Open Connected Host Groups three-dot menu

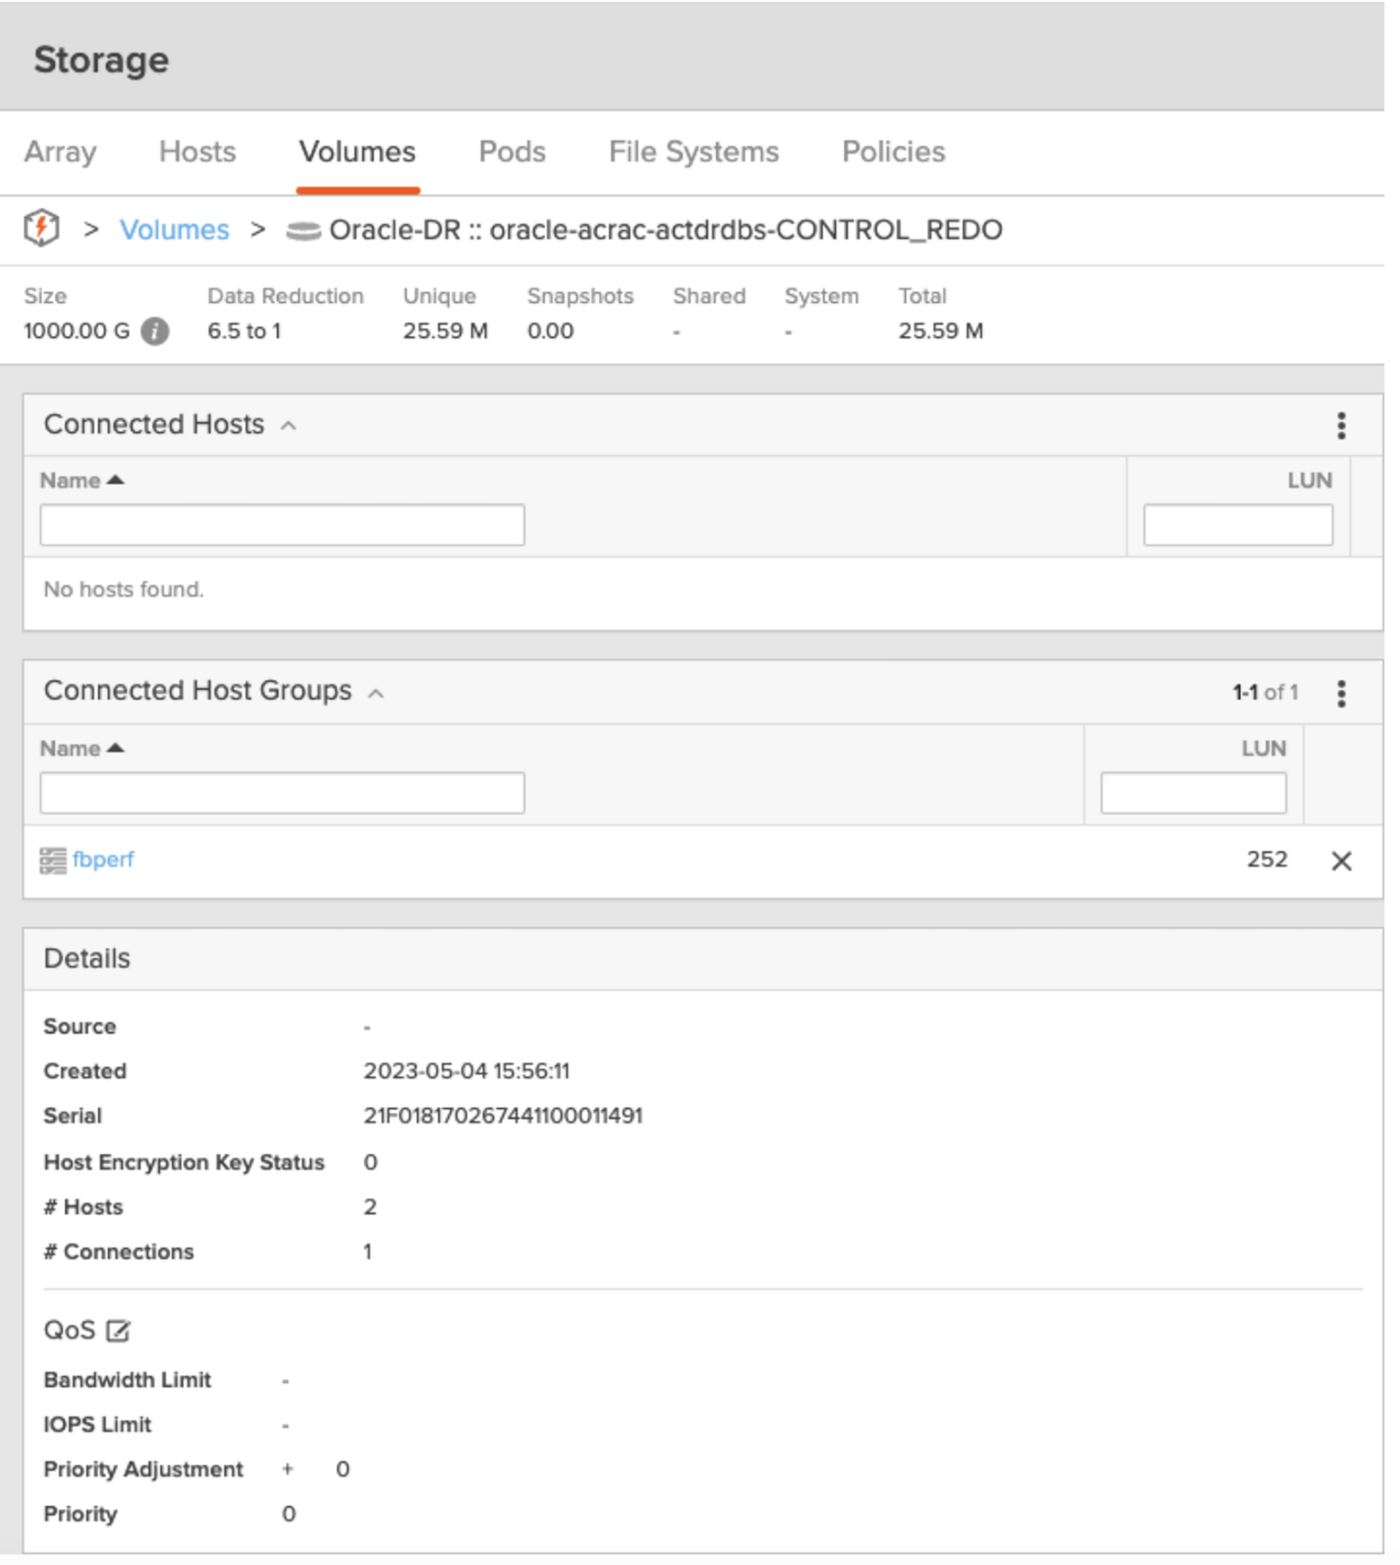1341,693
